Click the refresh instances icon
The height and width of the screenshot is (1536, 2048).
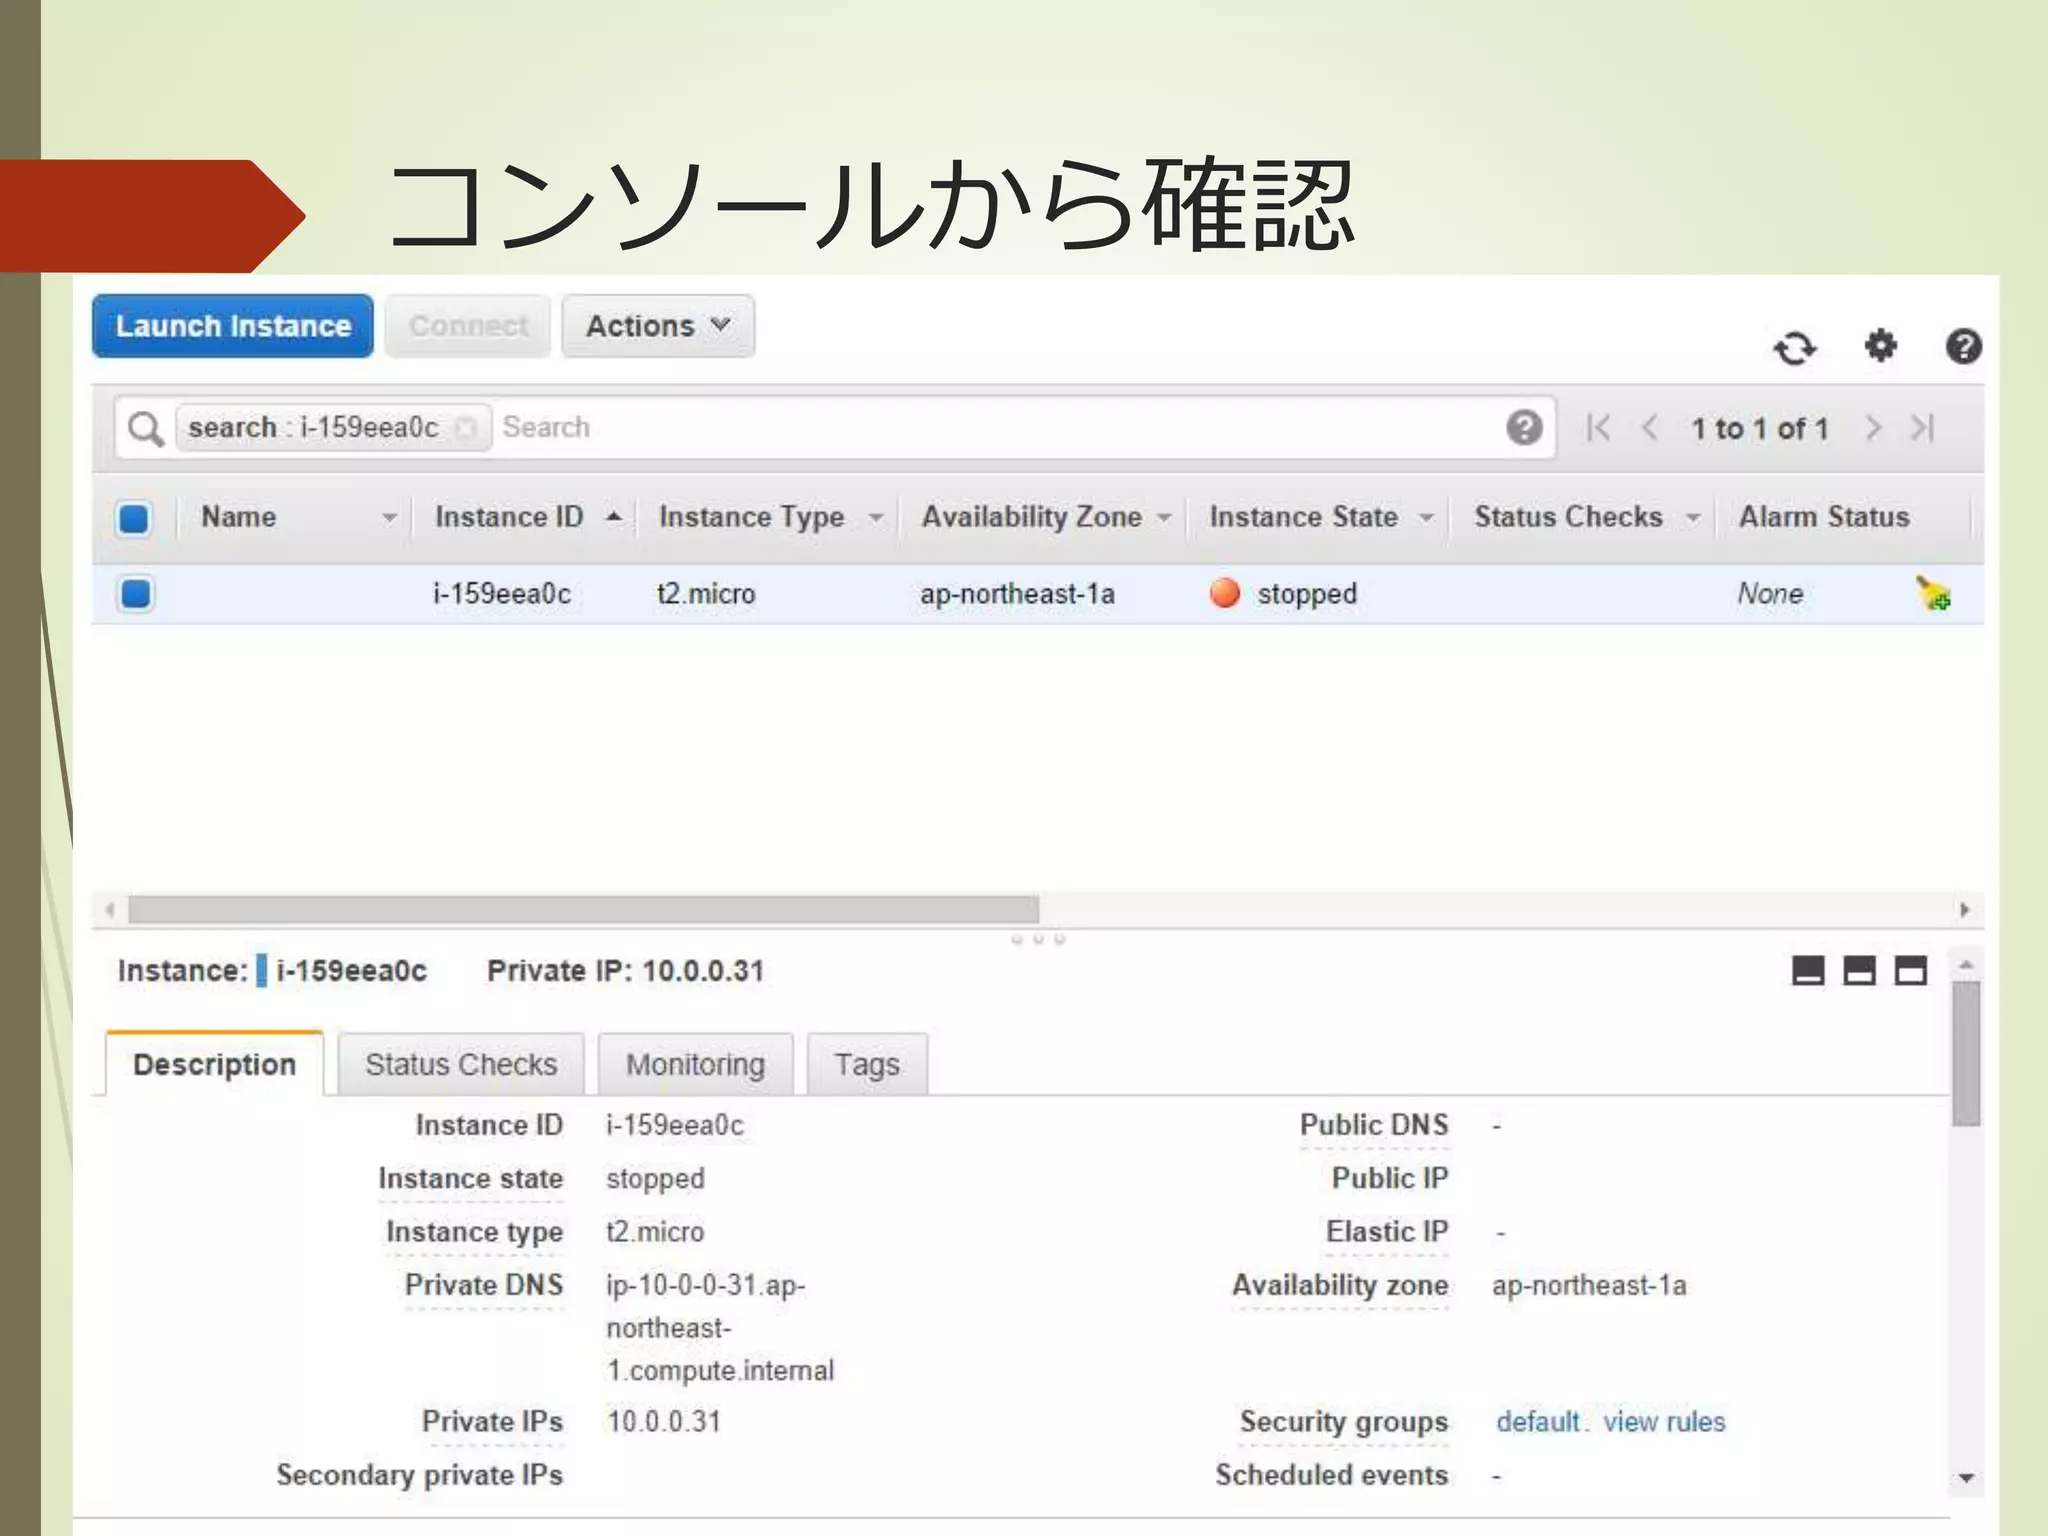[x=1794, y=348]
